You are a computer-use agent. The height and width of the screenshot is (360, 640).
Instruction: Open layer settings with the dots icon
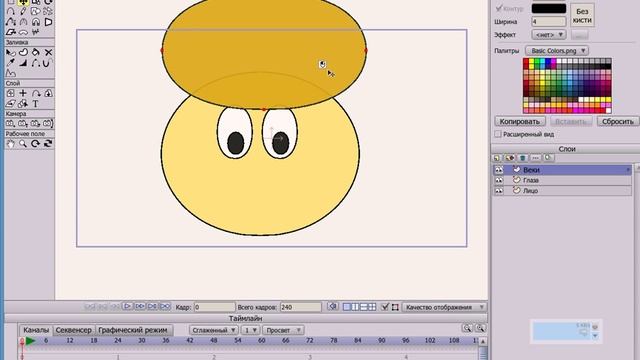pyautogui.click(x=536, y=158)
